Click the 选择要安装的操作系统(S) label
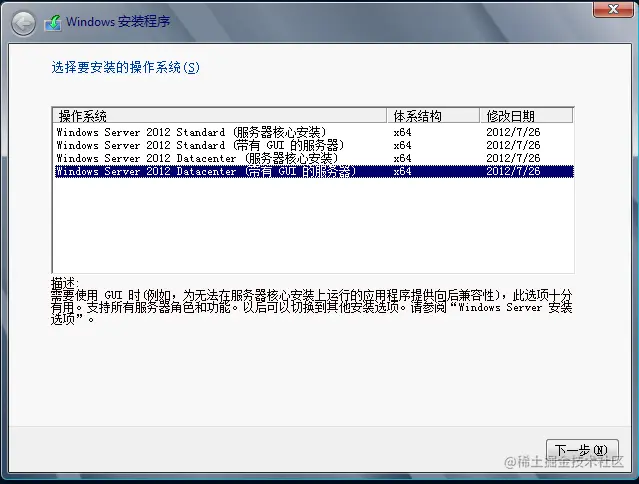The image size is (639, 484). click(x=126, y=67)
